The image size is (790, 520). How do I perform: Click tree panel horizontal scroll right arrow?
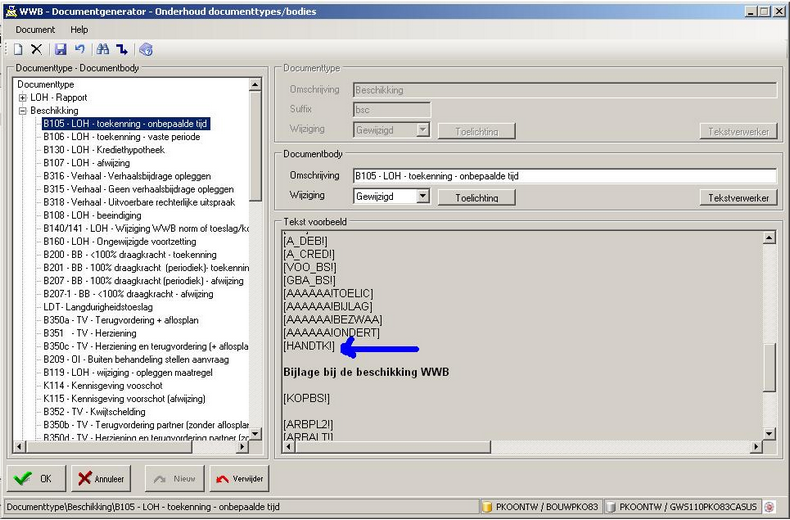(243, 446)
